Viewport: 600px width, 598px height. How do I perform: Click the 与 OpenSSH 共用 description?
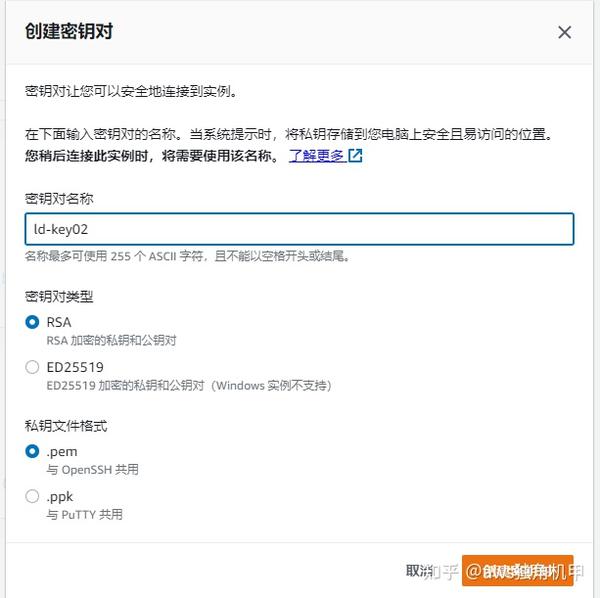pyautogui.click(x=93, y=469)
